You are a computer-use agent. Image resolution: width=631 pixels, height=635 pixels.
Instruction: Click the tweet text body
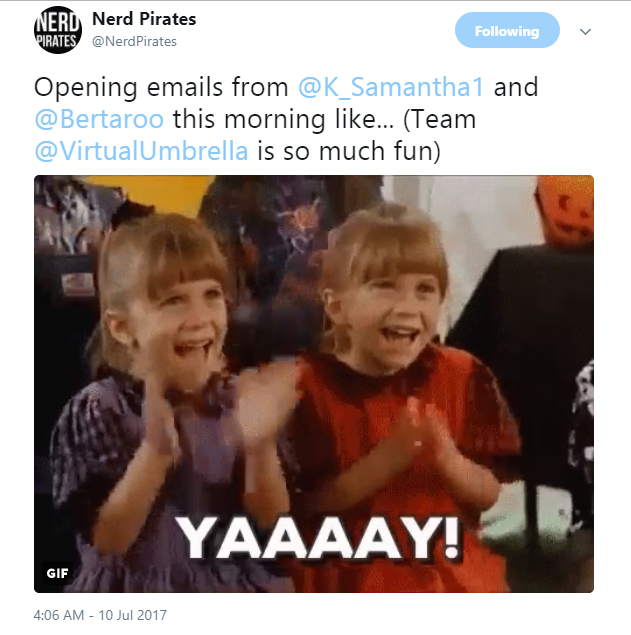coord(286,119)
